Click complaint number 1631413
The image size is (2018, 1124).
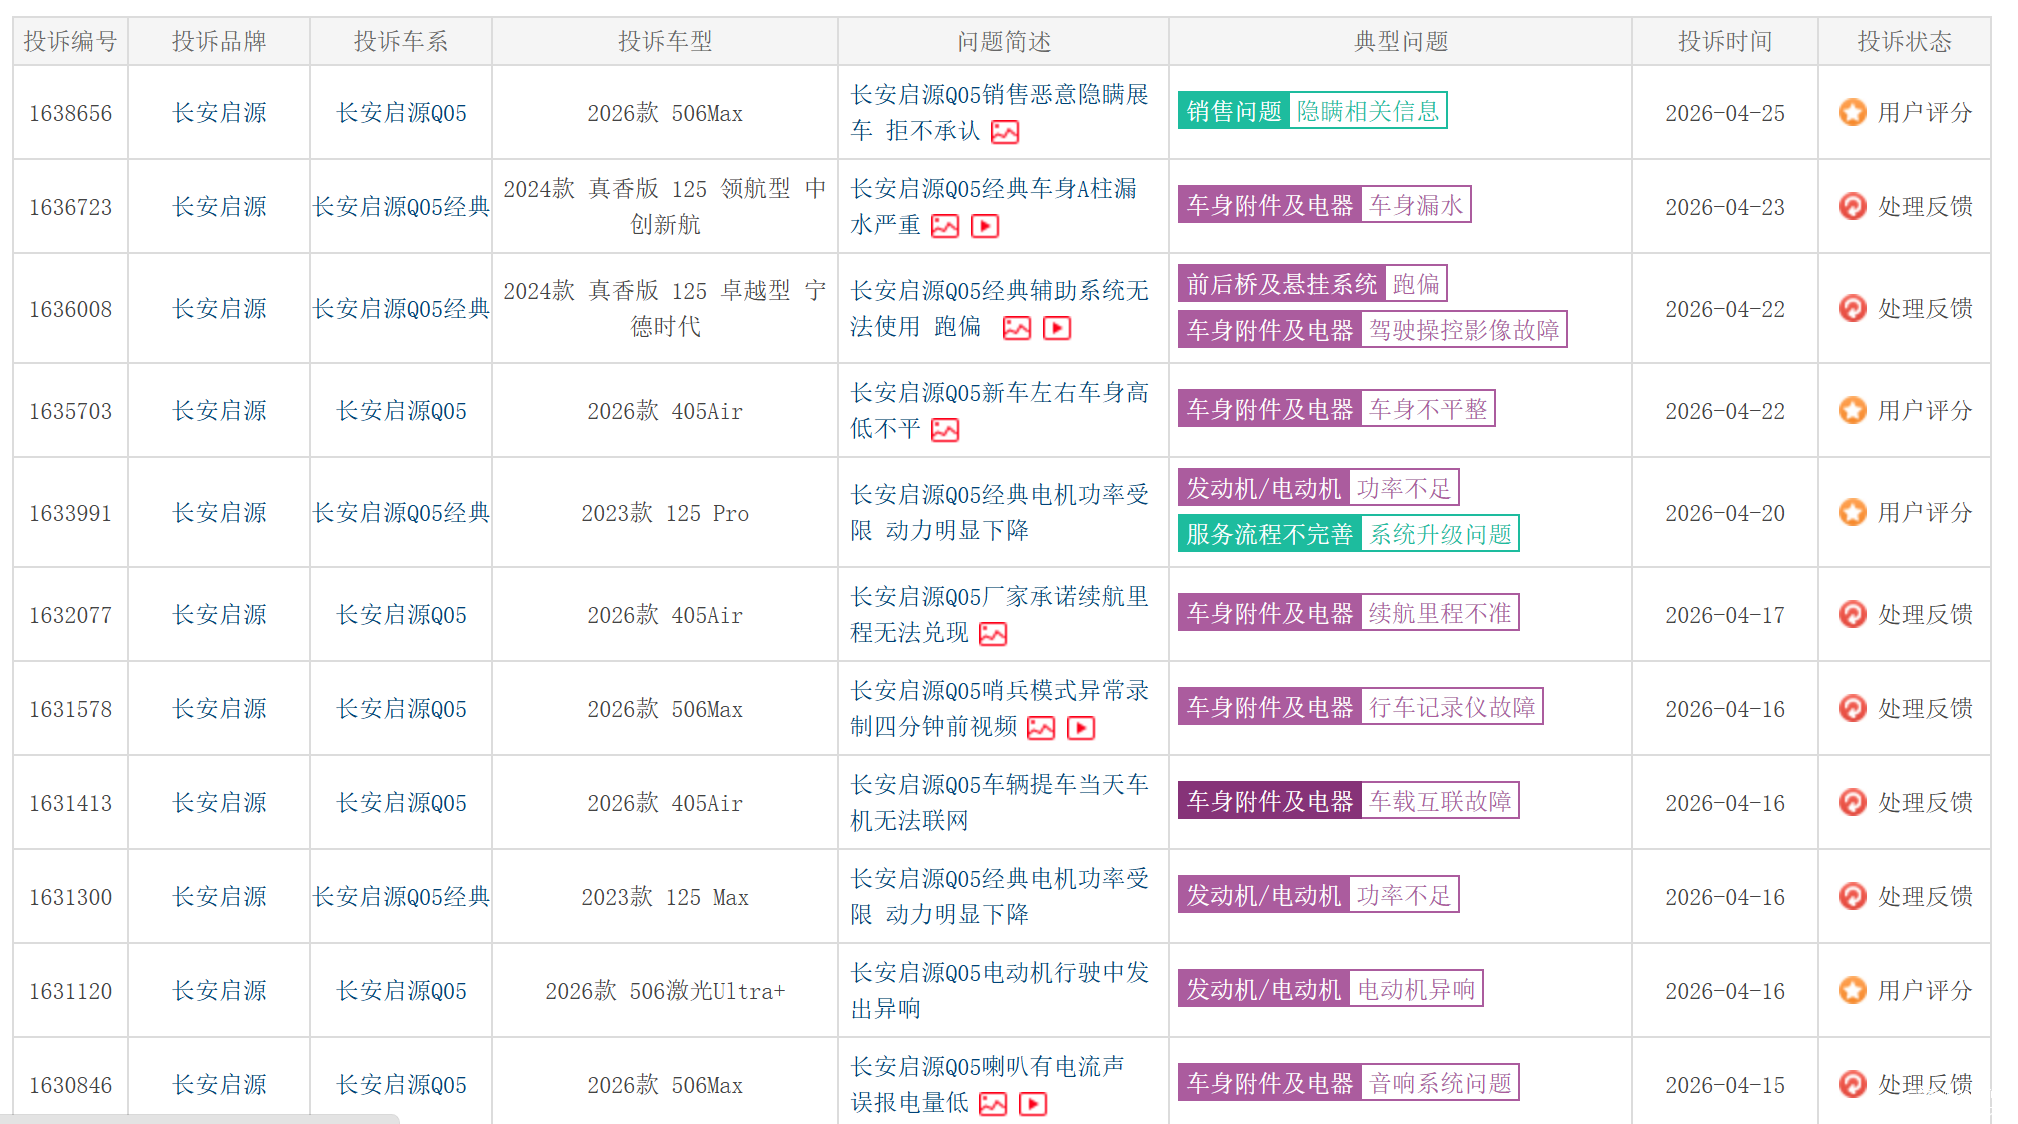(x=70, y=803)
